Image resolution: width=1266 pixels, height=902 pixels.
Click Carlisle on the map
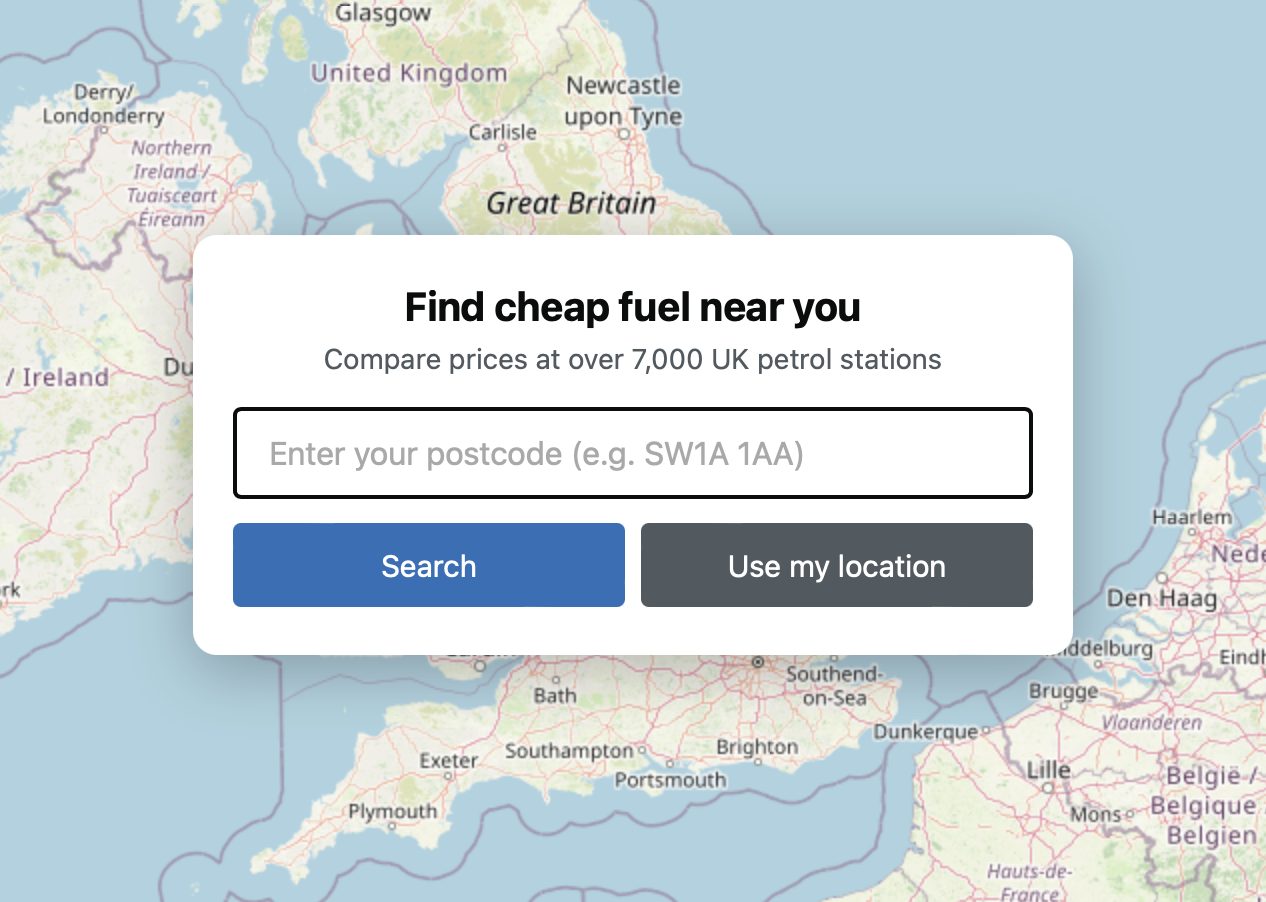tap(505, 131)
